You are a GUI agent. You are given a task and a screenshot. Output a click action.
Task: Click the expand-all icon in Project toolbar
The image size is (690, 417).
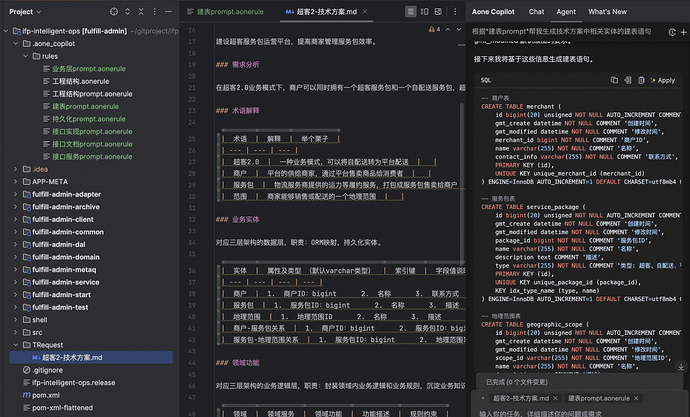click(x=128, y=12)
